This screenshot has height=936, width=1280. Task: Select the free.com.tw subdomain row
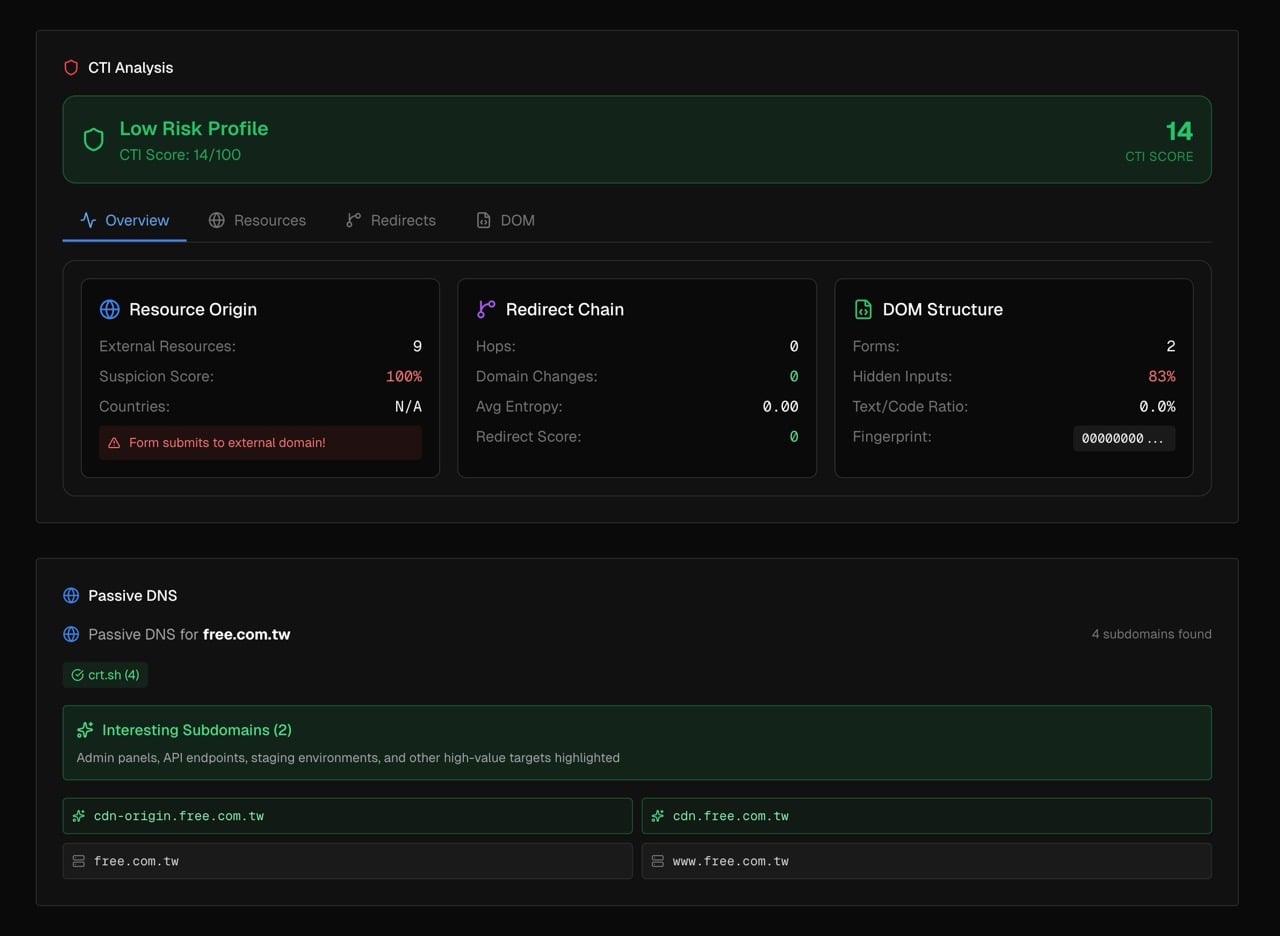[x=347, y=861]
